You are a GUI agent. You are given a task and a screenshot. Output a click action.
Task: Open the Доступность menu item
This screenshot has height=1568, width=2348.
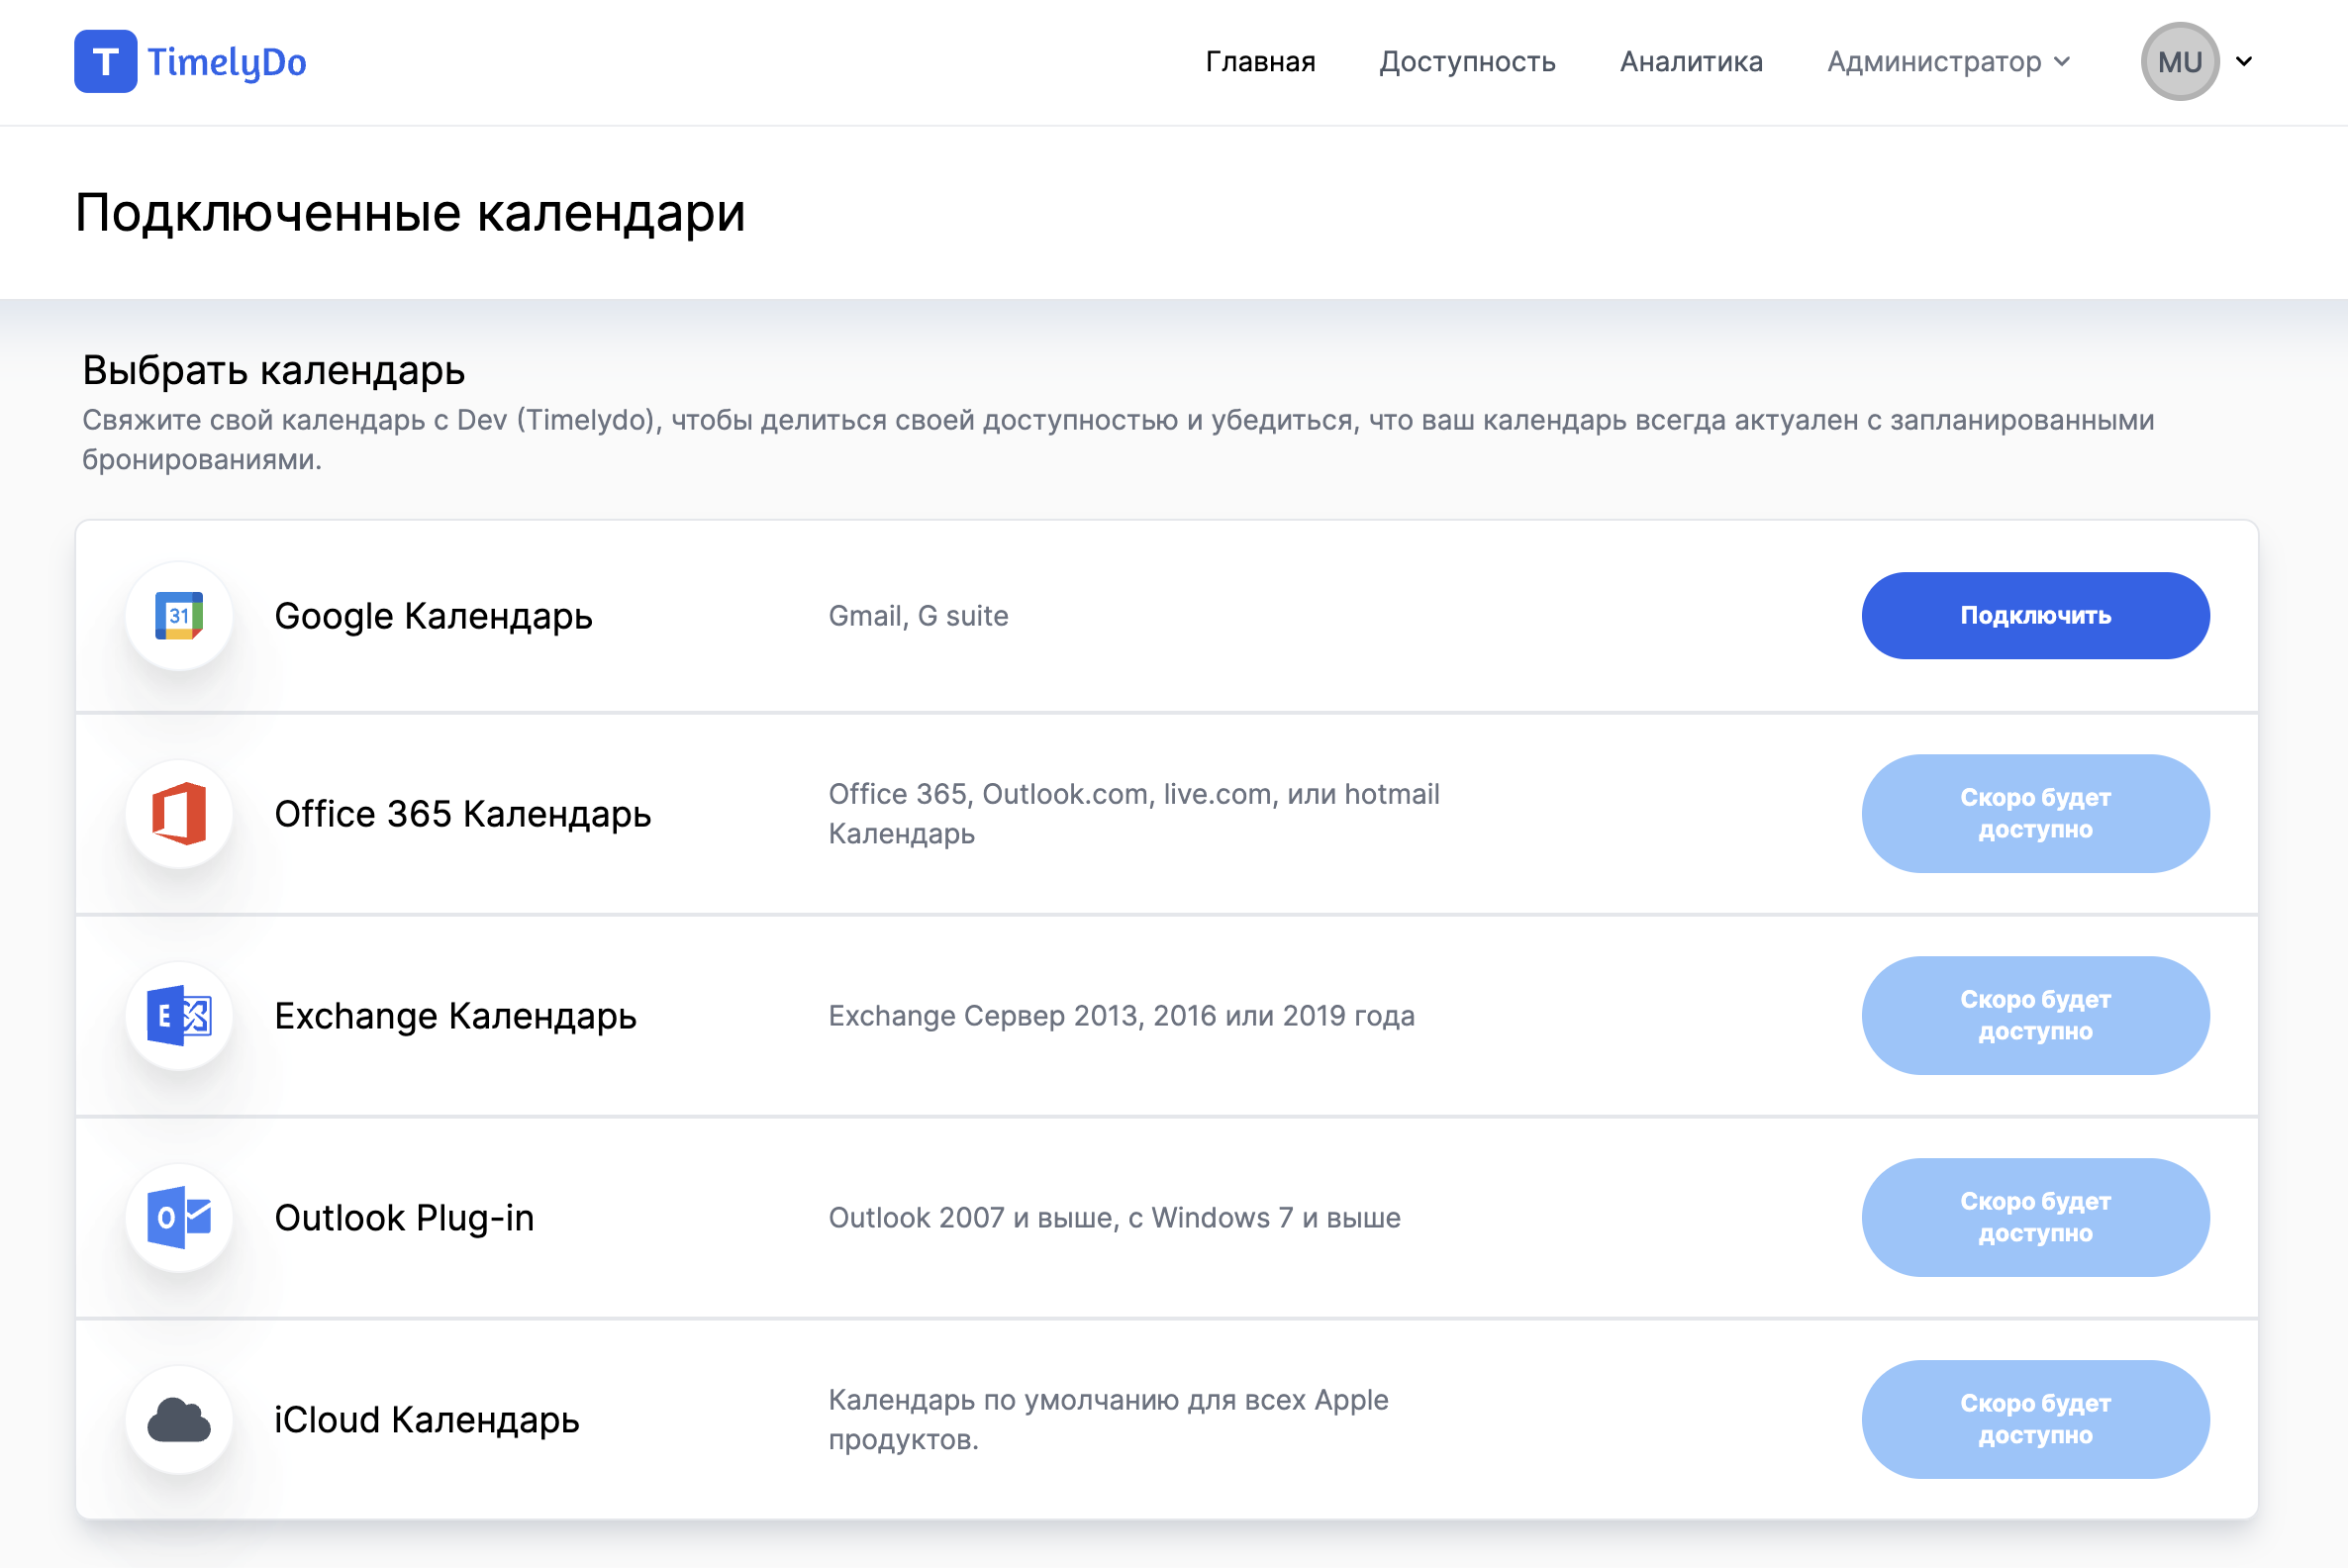pyautogui.click(x=1467, y=62)
